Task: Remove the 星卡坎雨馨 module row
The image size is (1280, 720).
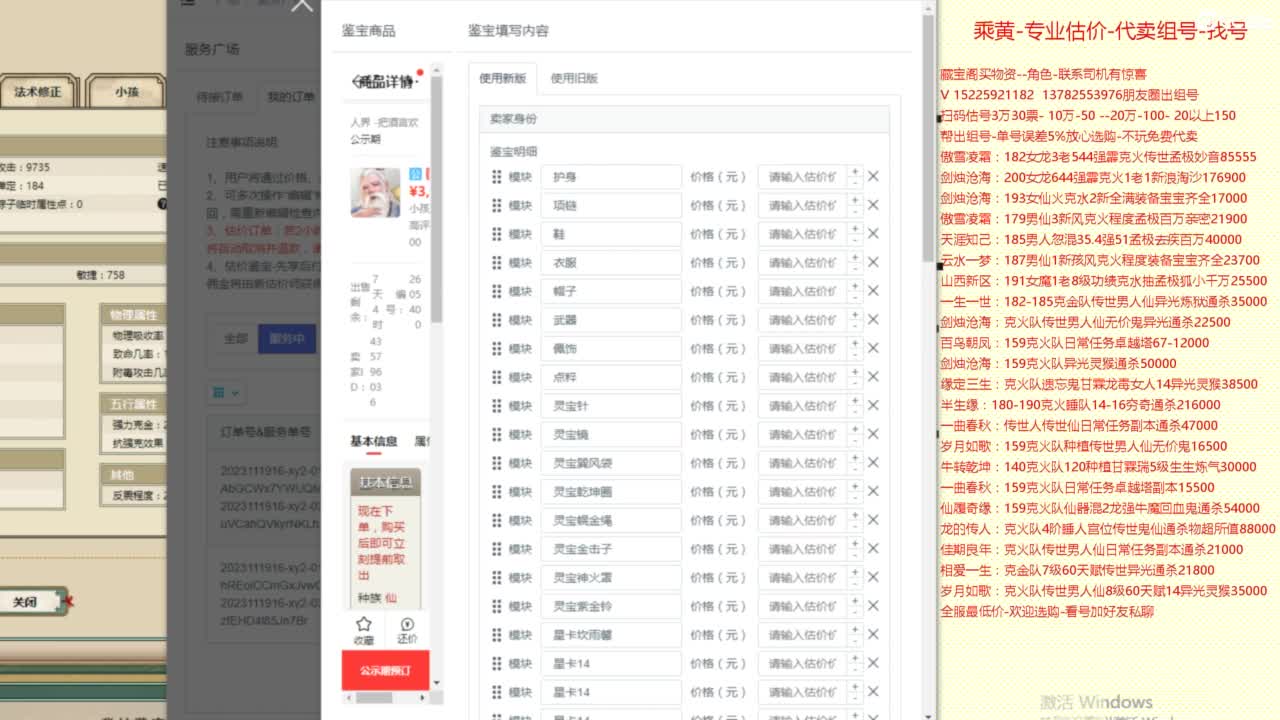Action: [x=873, y=635]
